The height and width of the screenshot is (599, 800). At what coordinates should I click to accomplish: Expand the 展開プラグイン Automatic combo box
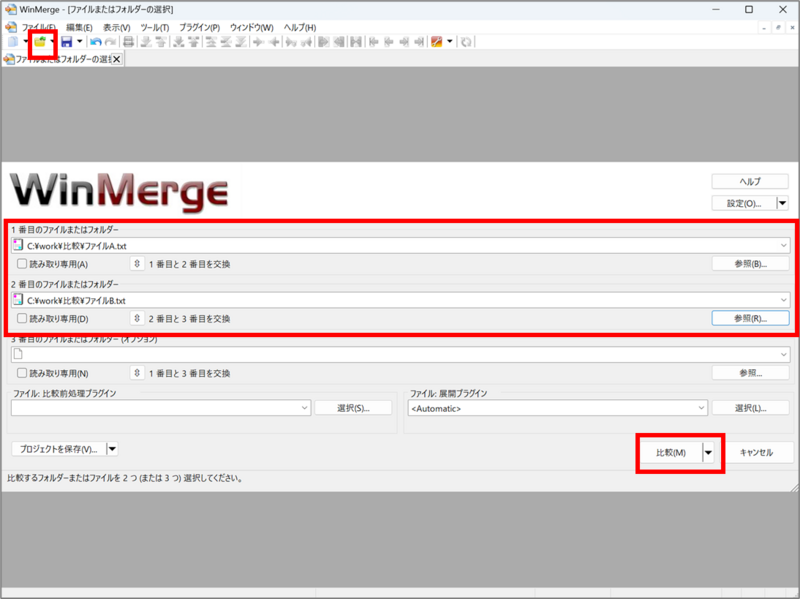pos(703,407)
